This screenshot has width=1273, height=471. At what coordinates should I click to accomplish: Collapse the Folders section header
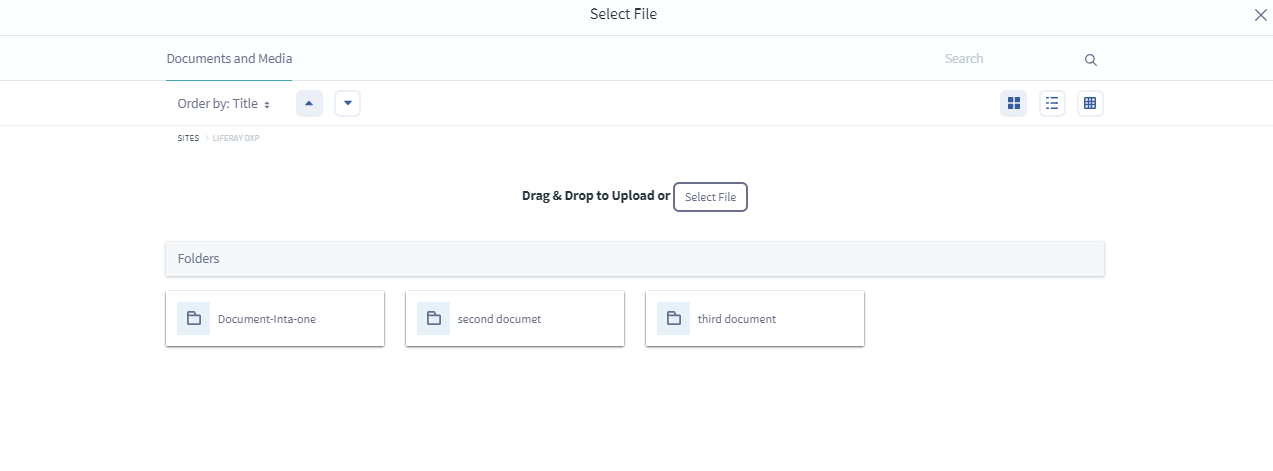pyautogui.click(x=634, y=259)
